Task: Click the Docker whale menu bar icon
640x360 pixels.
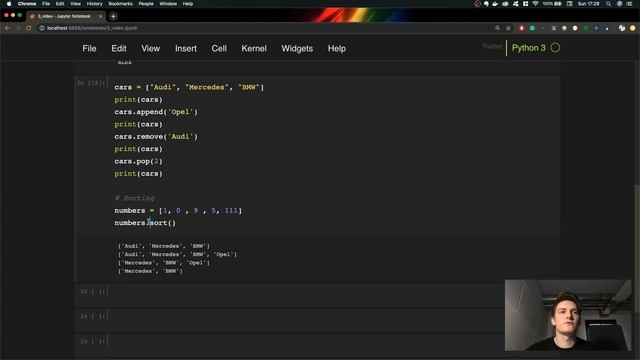Action: point(495,4)
